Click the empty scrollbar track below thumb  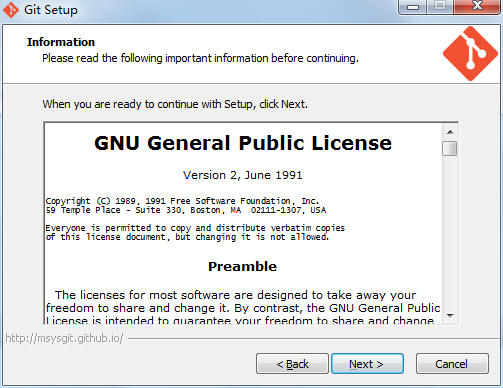[x=450, y=232]
